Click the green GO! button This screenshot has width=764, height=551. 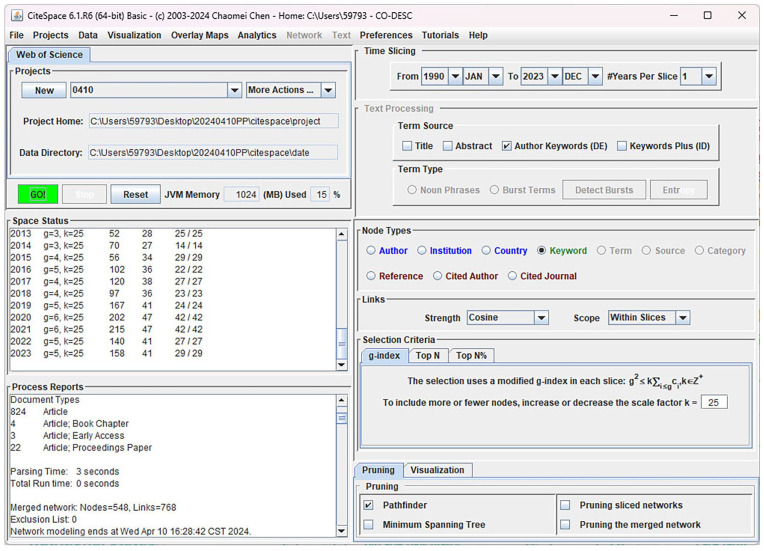[x=38, y=194]
